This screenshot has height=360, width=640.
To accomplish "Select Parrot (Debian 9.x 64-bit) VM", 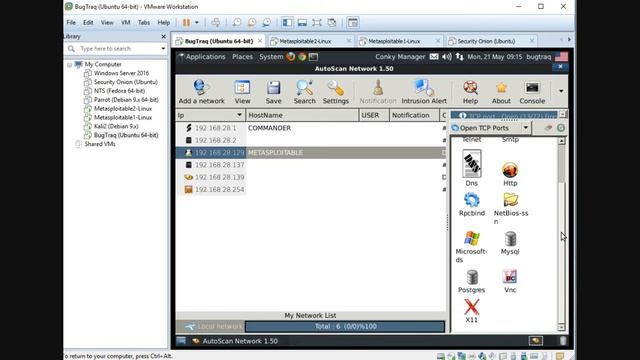I will pos(126,100).
